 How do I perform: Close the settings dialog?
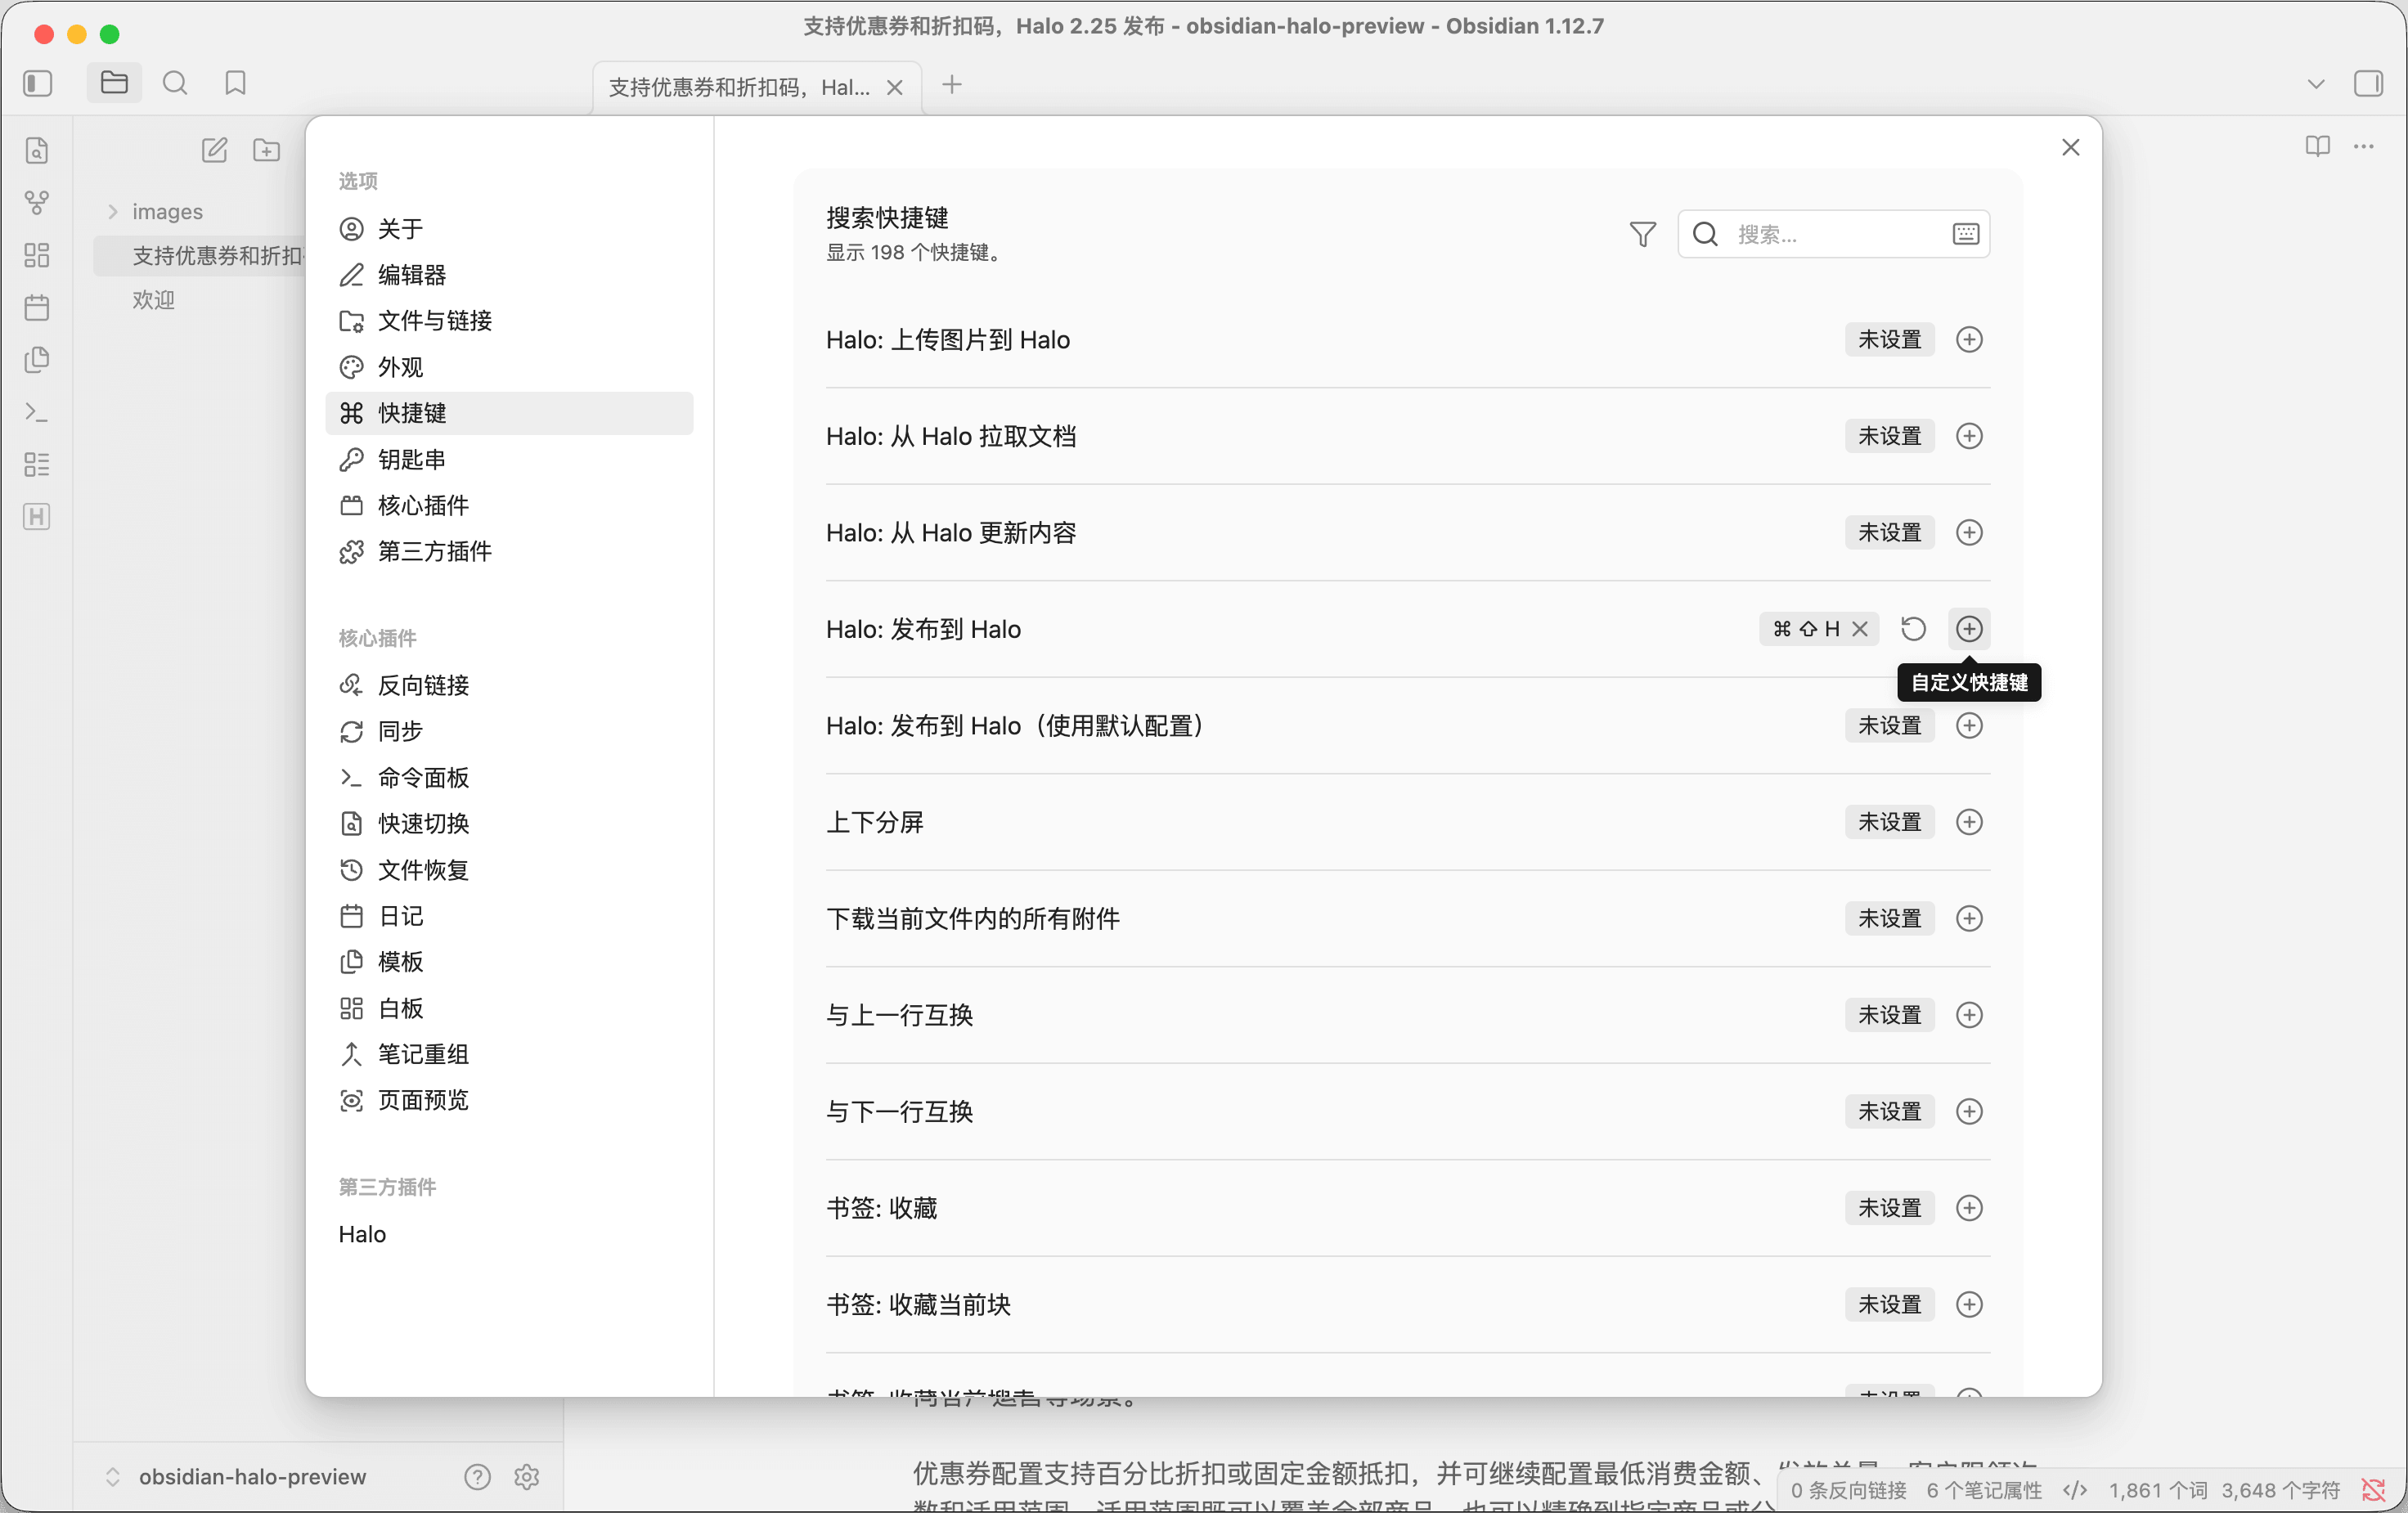(x=2070, y=148)
